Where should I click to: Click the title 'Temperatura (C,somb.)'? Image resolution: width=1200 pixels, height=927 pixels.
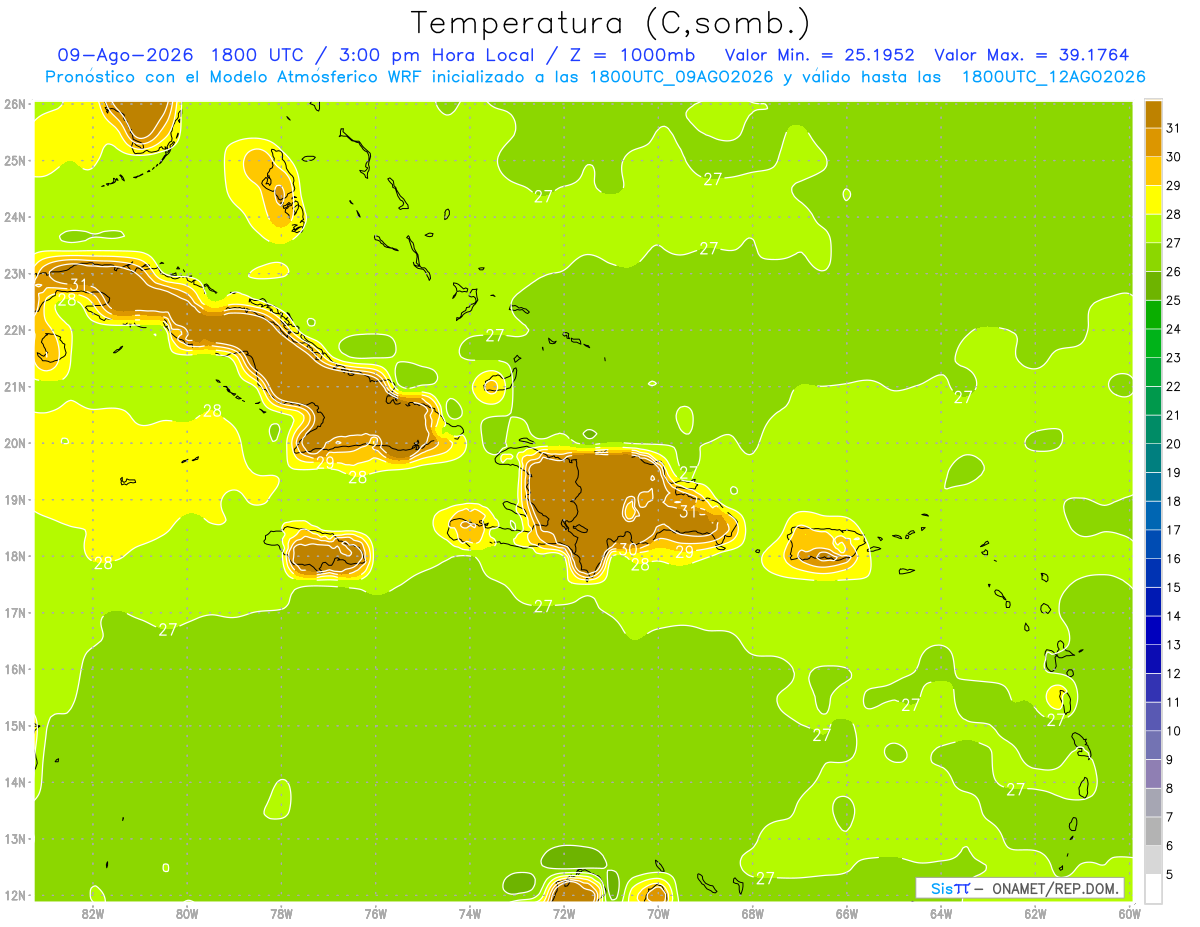point(611,24)
